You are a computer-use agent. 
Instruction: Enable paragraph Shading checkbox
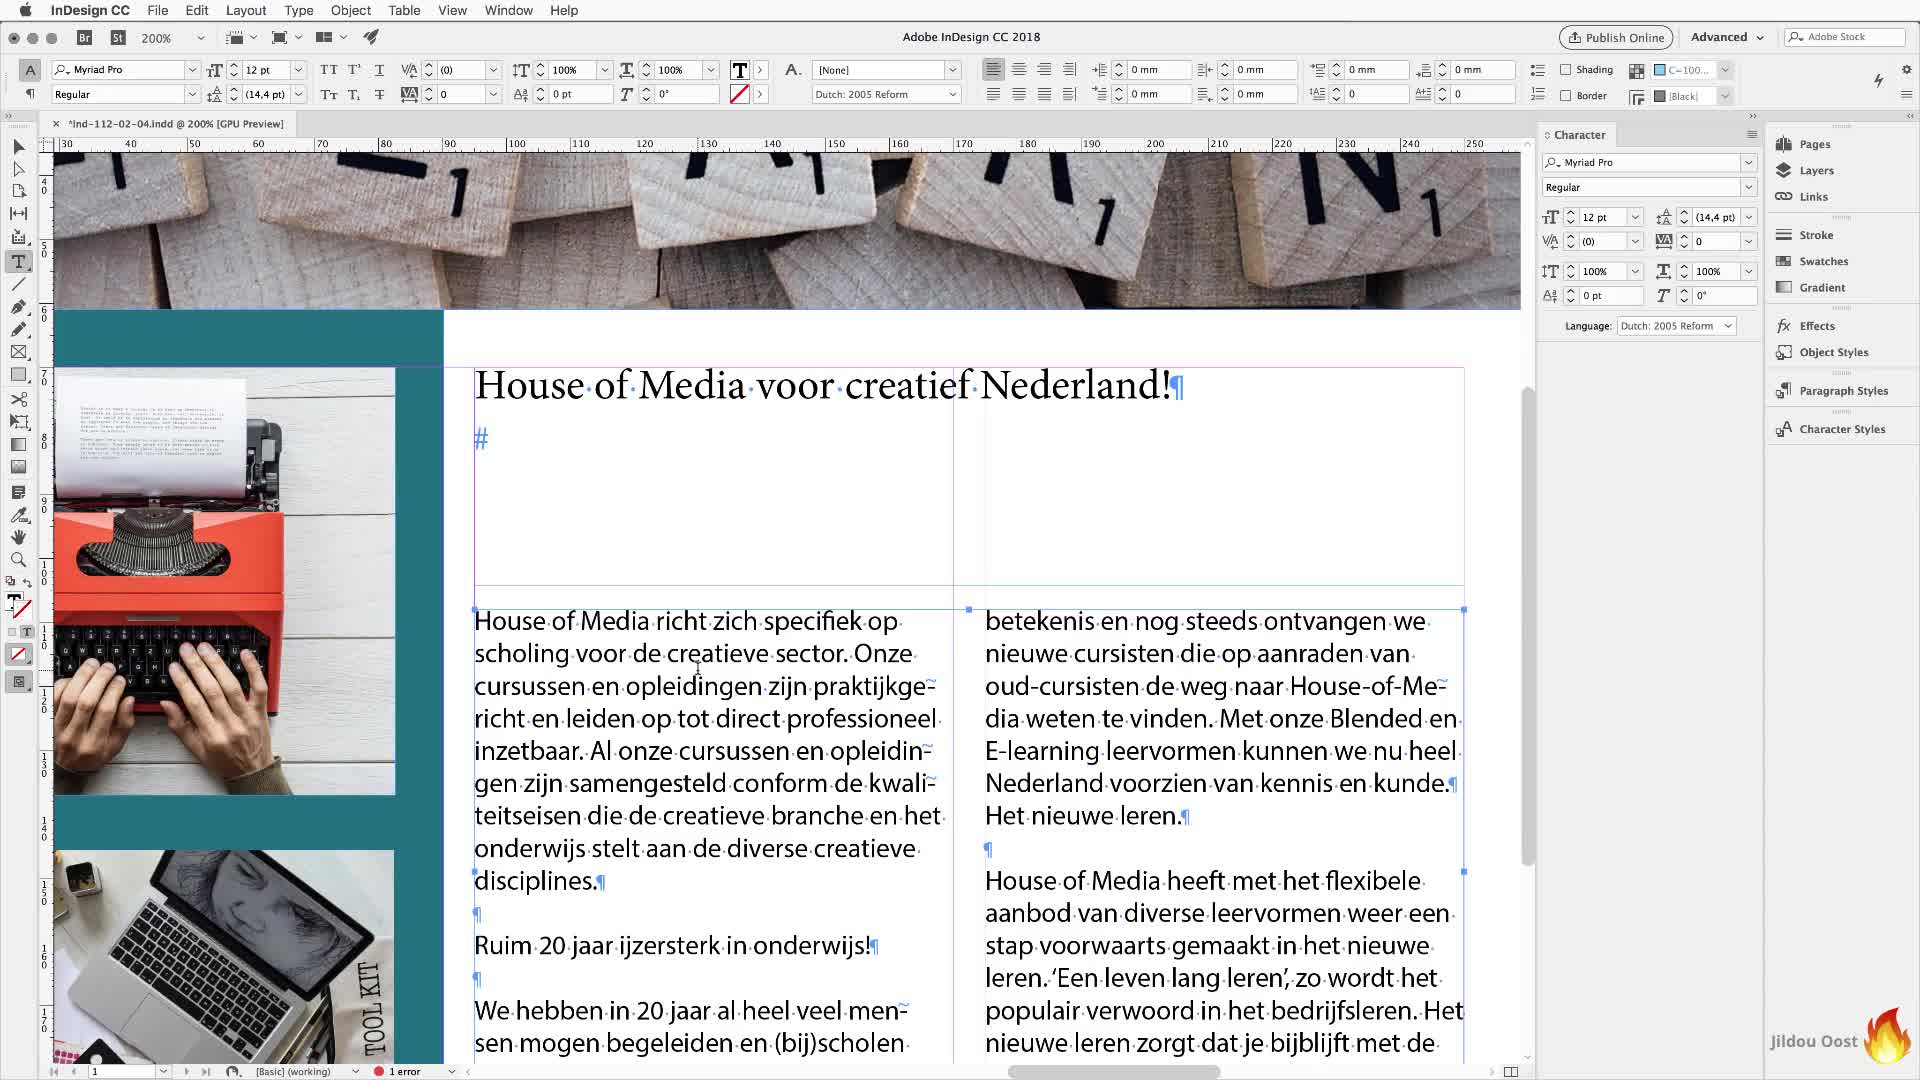coord(1566,69)
